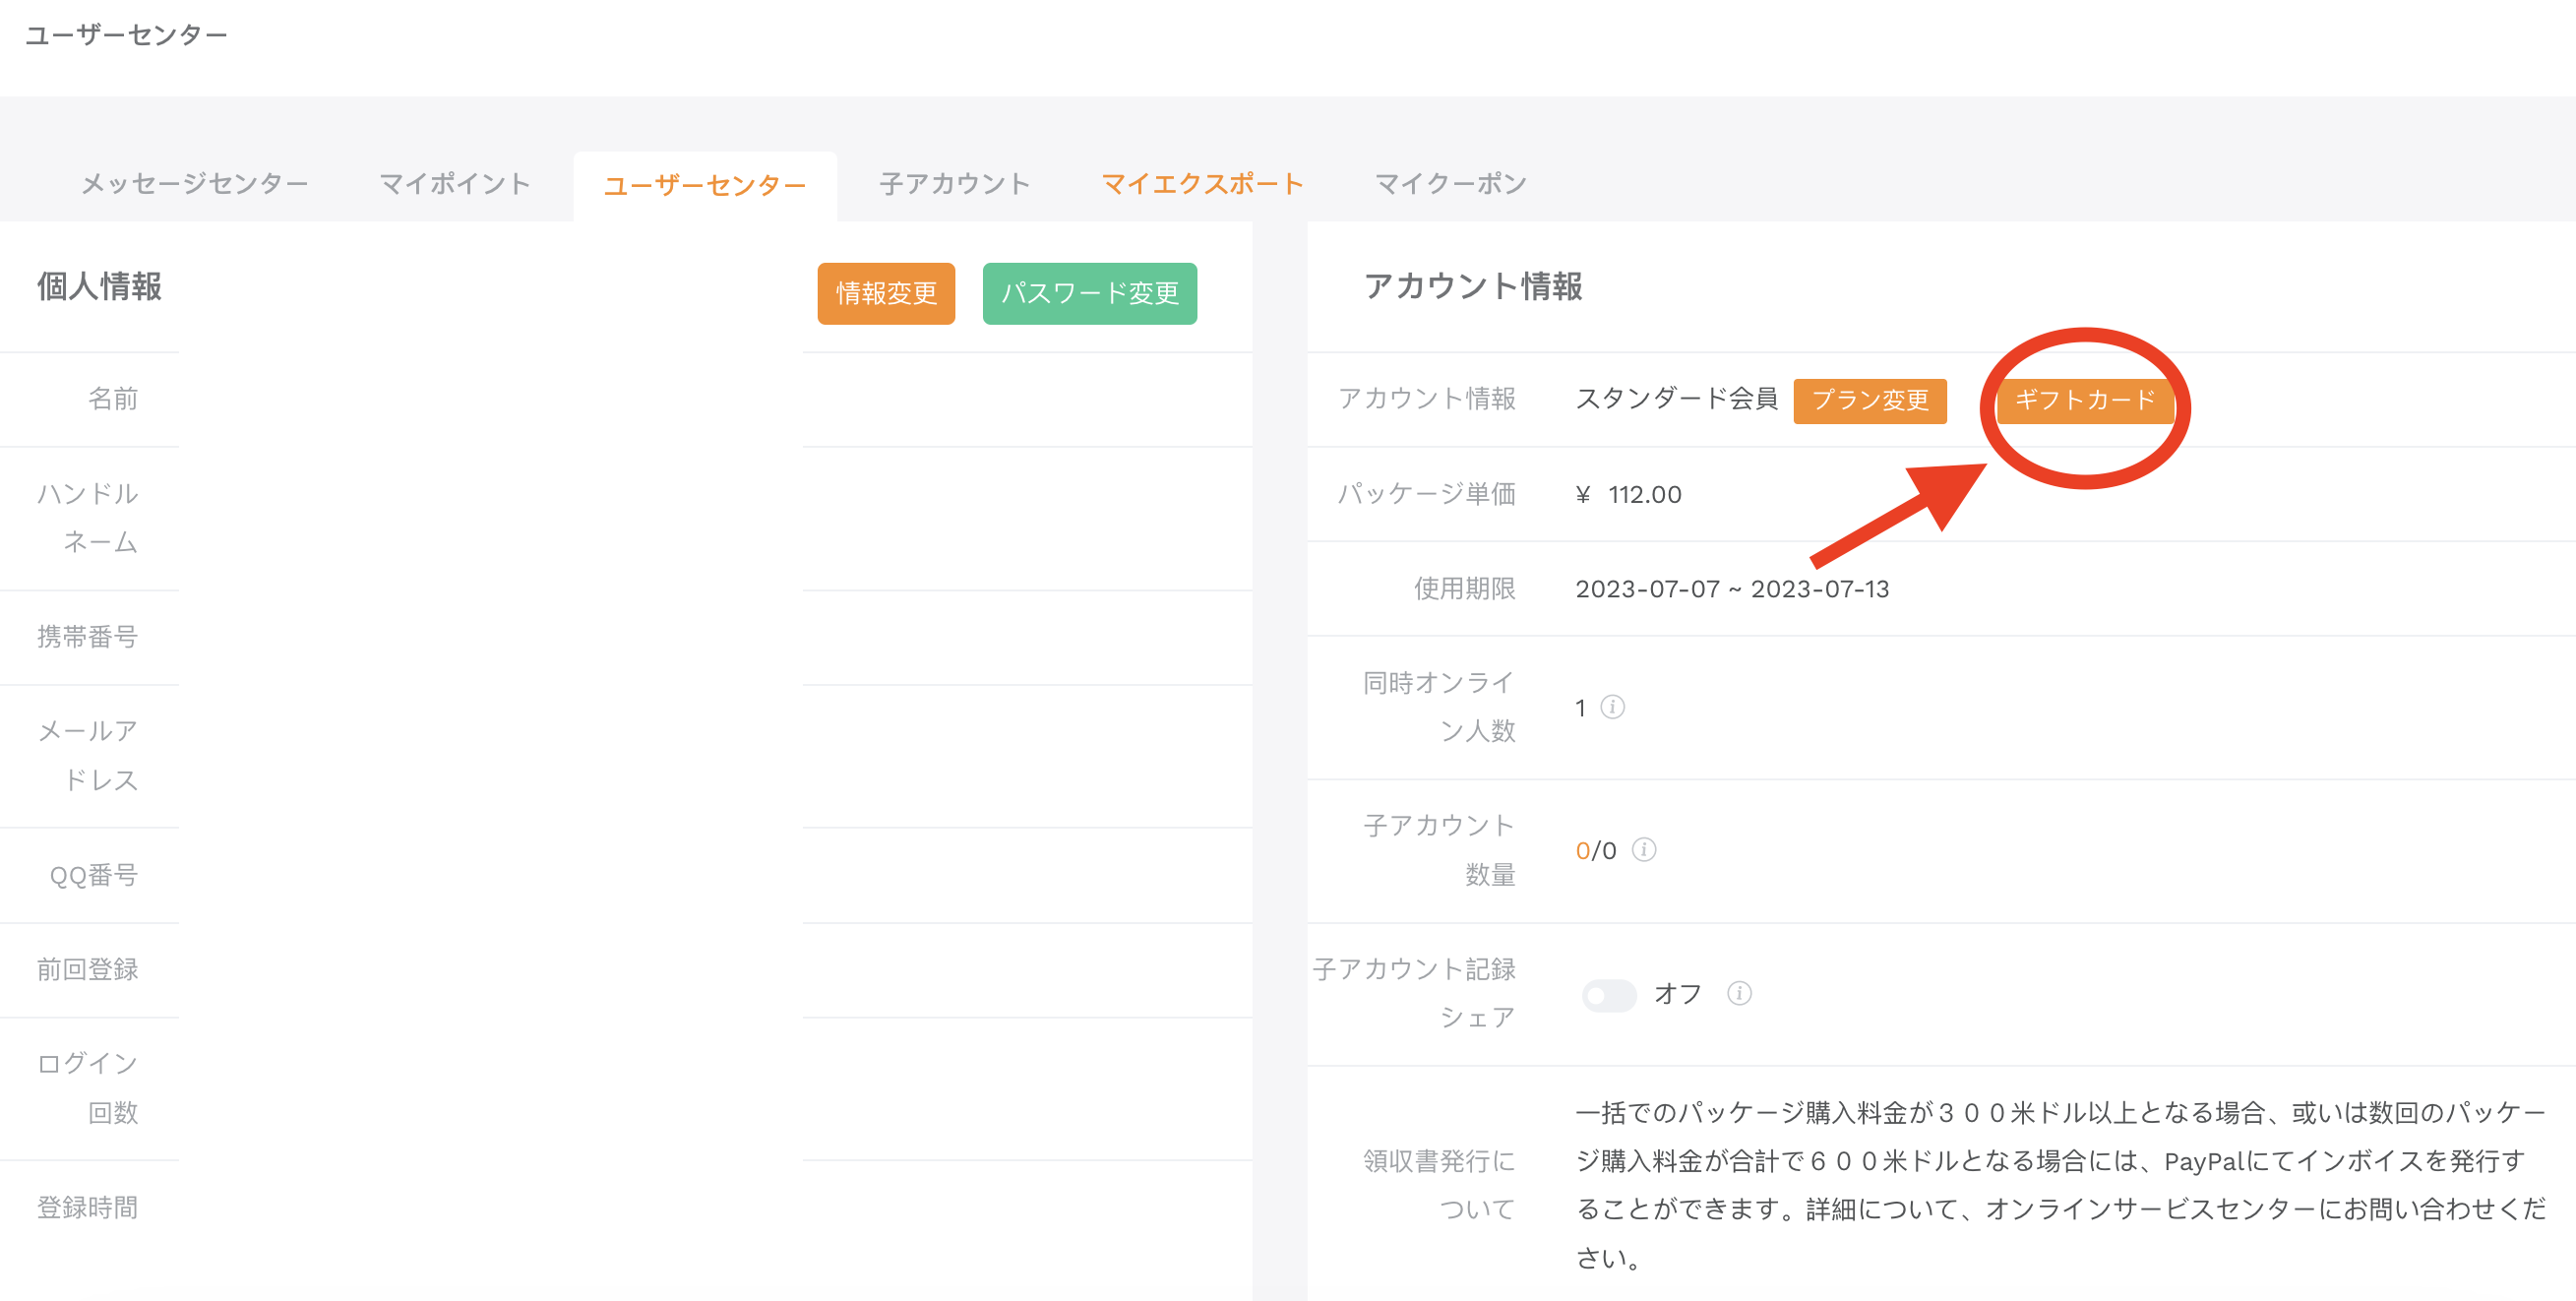The width and height of the screenshot is (2576, 1301).
Task: Click the メールアドレス row label
Action: [88, 756]
